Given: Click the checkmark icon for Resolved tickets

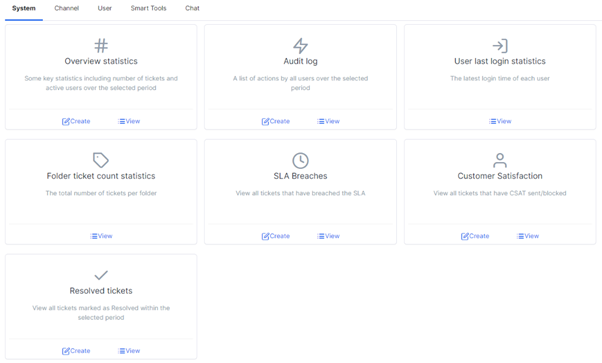Looking at the screenshot, I should [x=101, y=275].
